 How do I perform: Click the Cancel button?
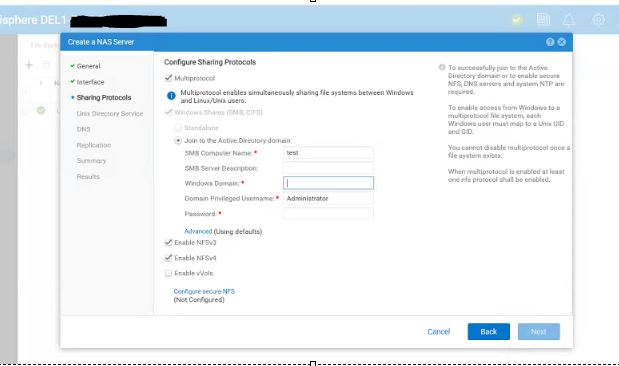439,332
